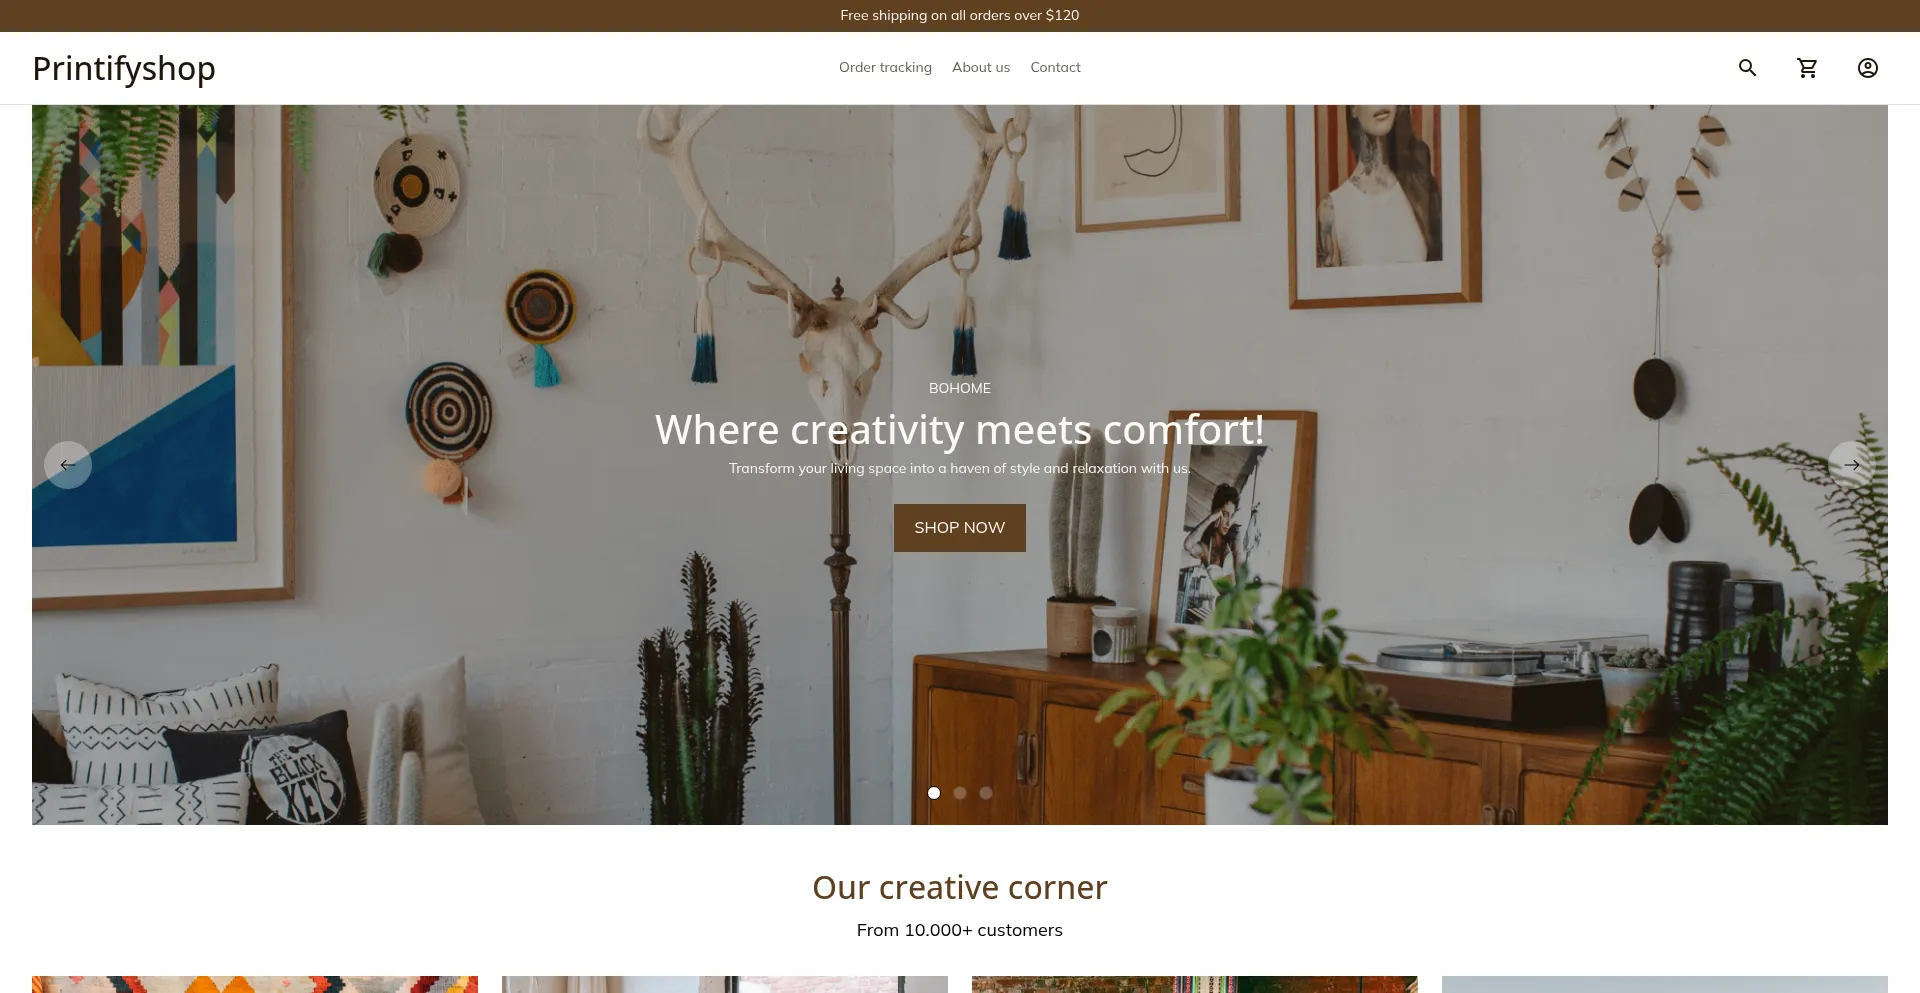The width and height of the screenshot is (1920, 993).
Task: Open the user account icon
Action: click(1867, 68)
